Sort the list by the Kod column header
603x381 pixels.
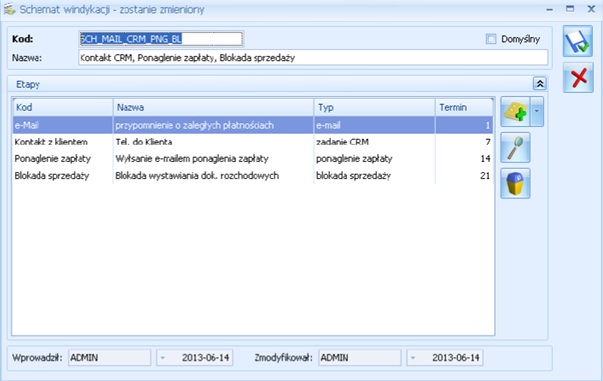pos(63,107)
